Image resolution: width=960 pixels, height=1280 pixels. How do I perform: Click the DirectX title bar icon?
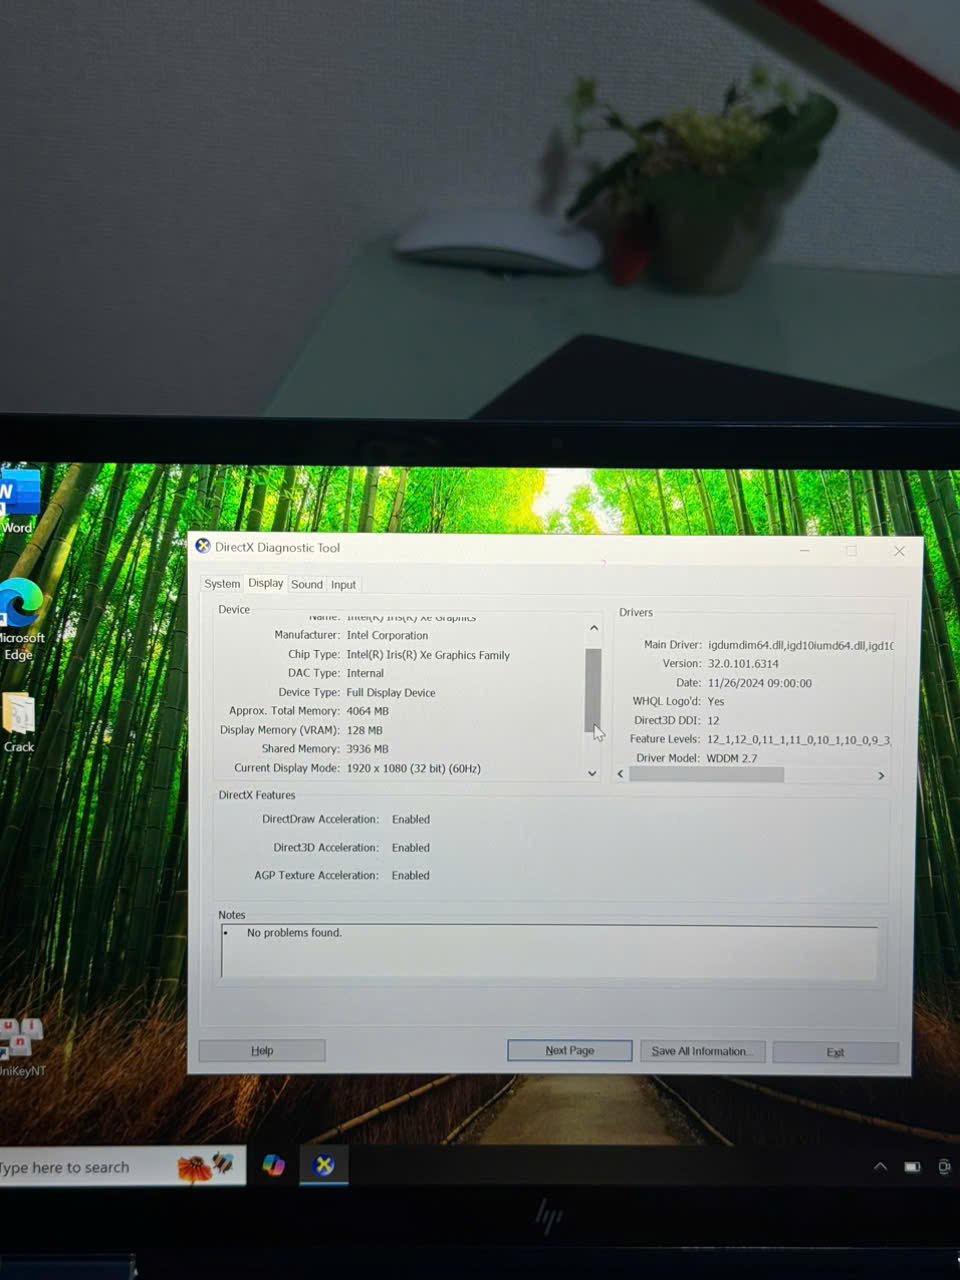point(203,546)
